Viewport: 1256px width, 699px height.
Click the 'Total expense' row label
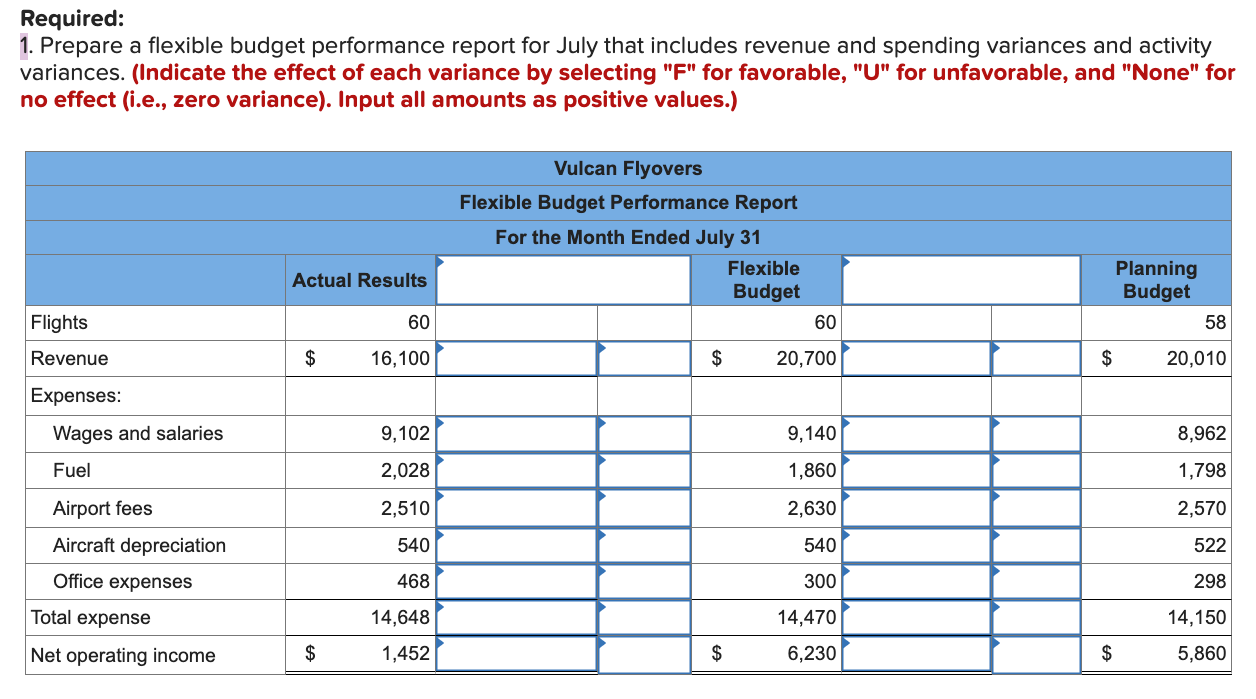coord(91,618)
